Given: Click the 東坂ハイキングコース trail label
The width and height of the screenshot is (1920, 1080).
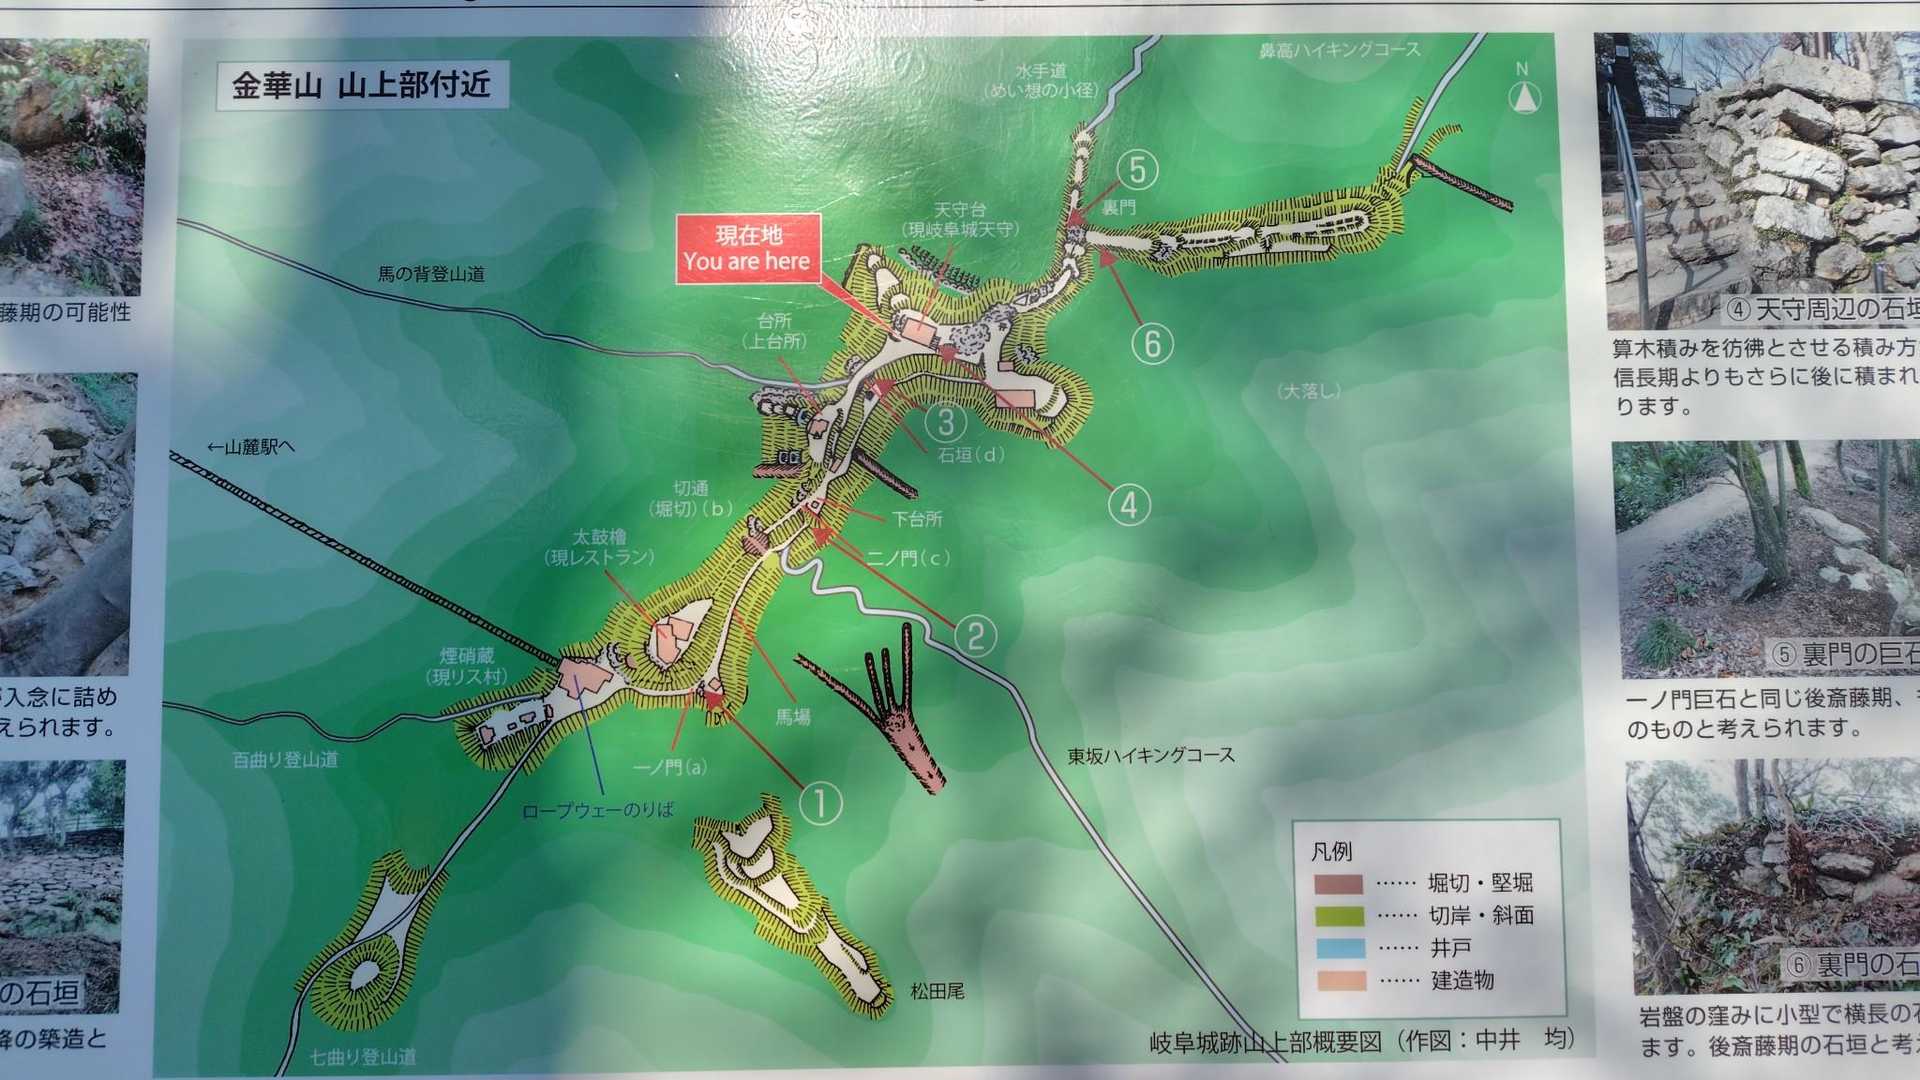Looking at the screenshot, I should (1150, 756).
